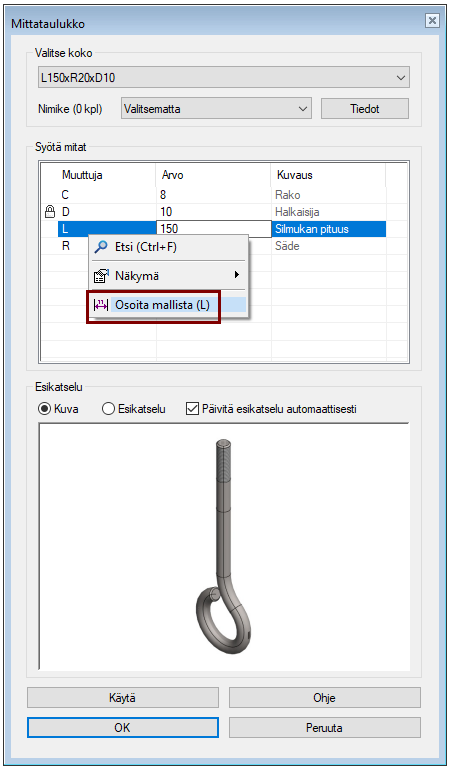Open the Näkymä context menu entry
The height and width of the screenshot is (768, 449).
coord(168,276)
